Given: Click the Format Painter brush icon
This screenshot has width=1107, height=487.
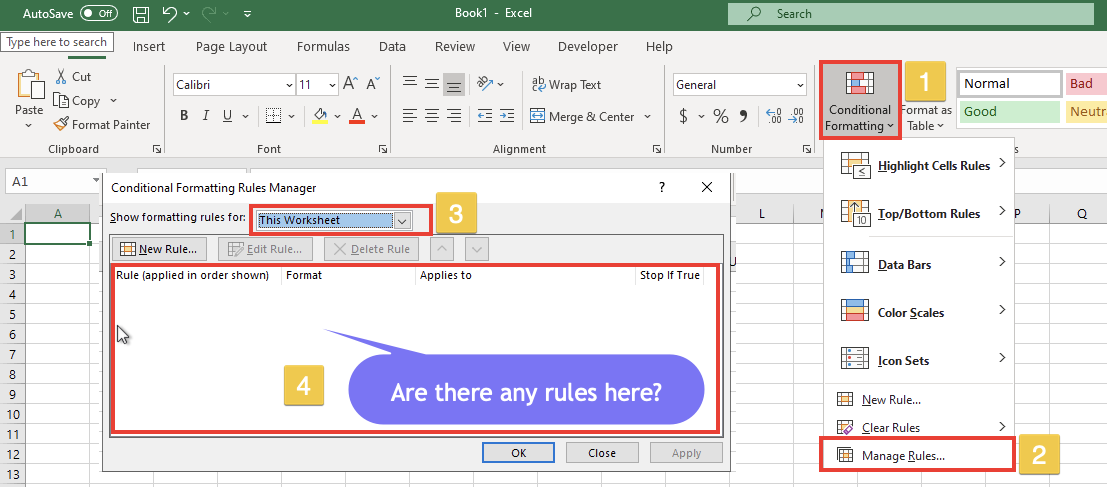Looking at the screenshot, I should [x=61, y=125].
